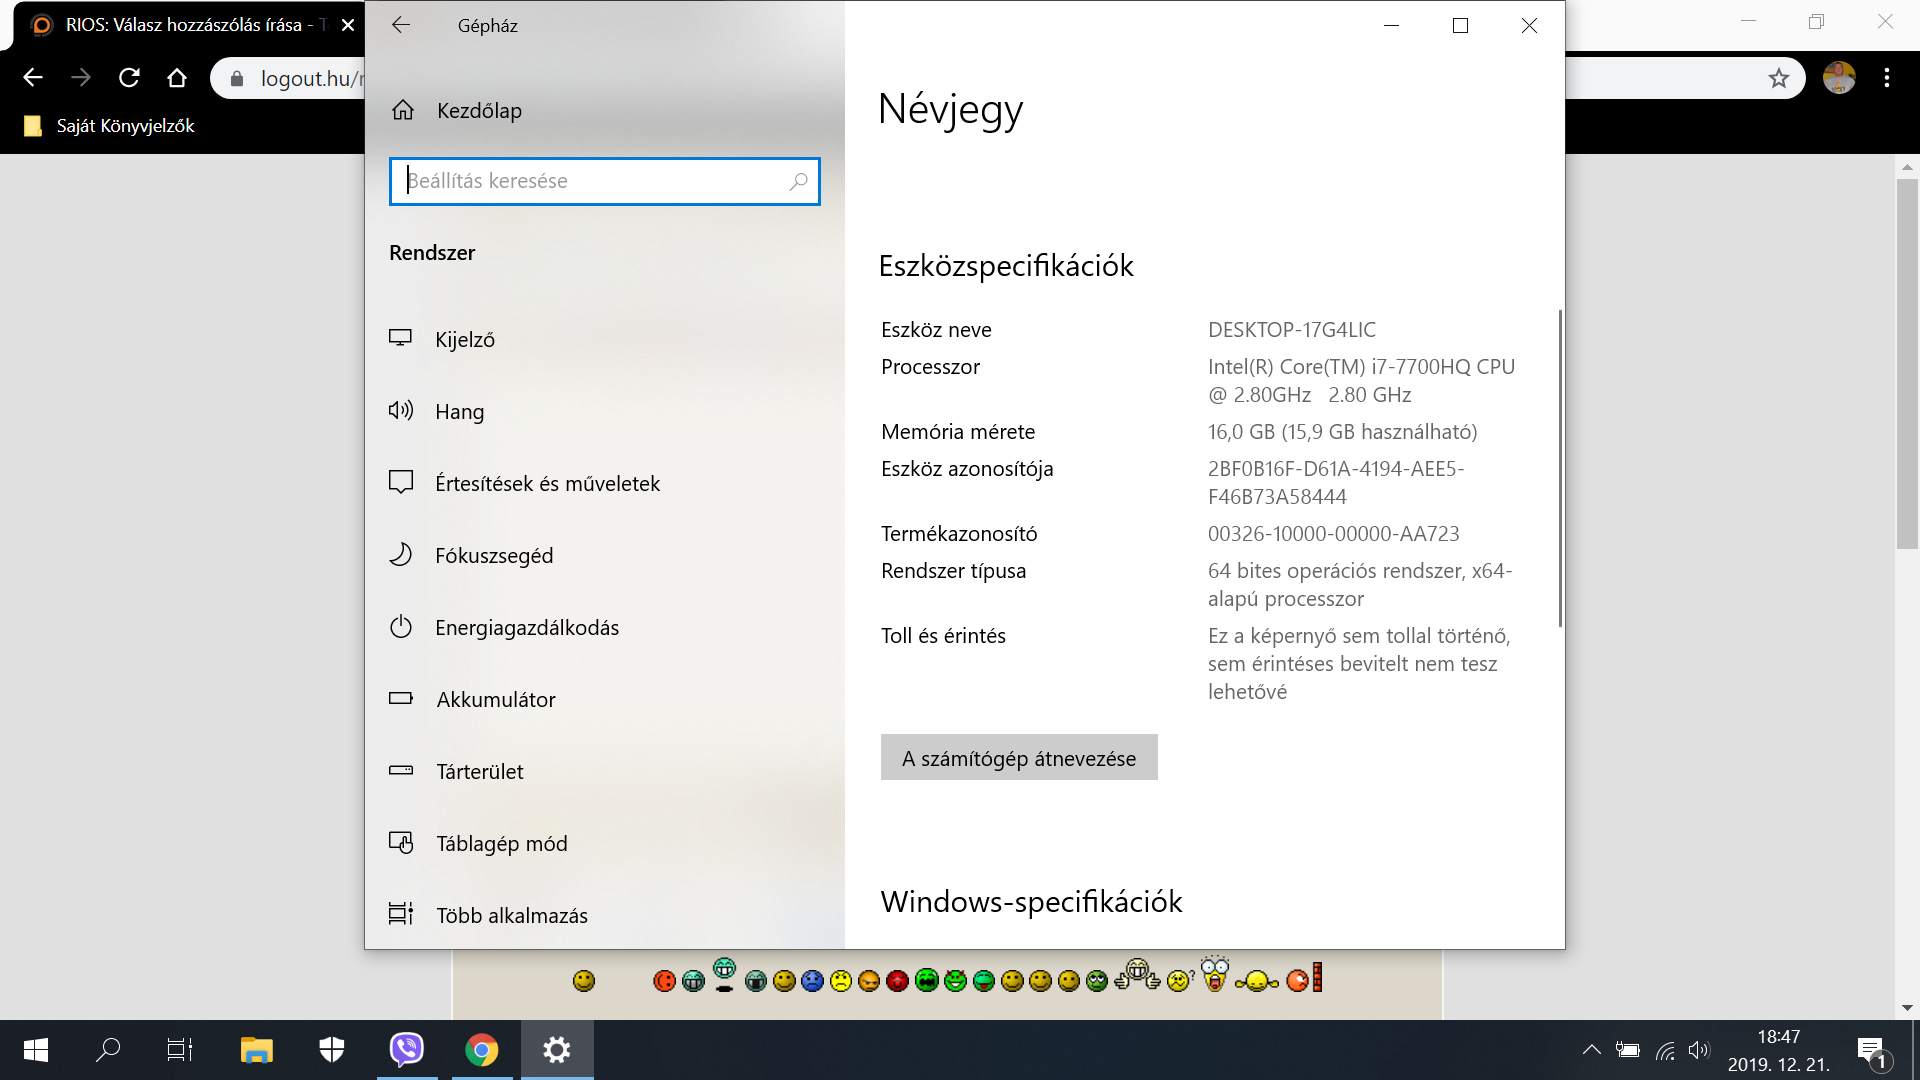This screenshot has height=1080, width=1920.
Task: Open Fókuszsegéd settings
Action: [x=493, y=556]
